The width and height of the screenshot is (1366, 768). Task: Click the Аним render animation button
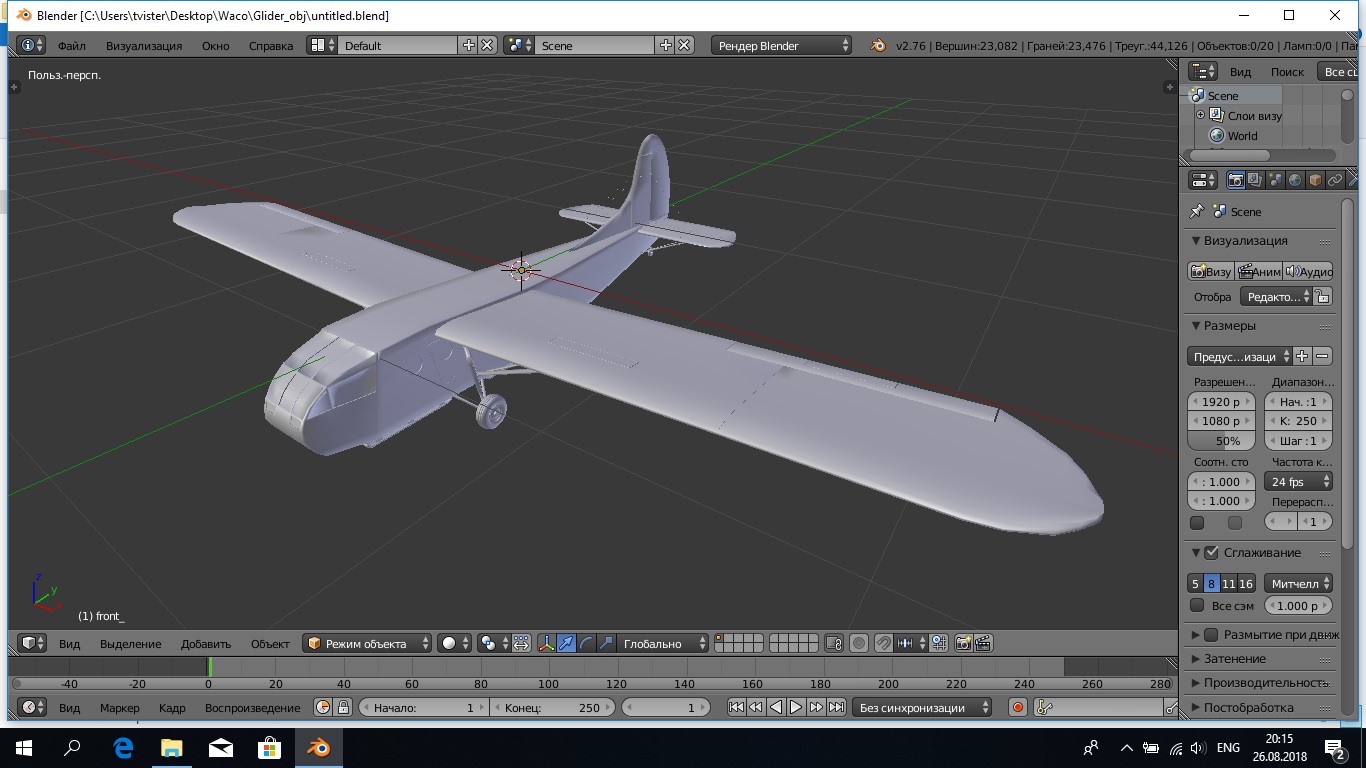[x=1259, y=271]
